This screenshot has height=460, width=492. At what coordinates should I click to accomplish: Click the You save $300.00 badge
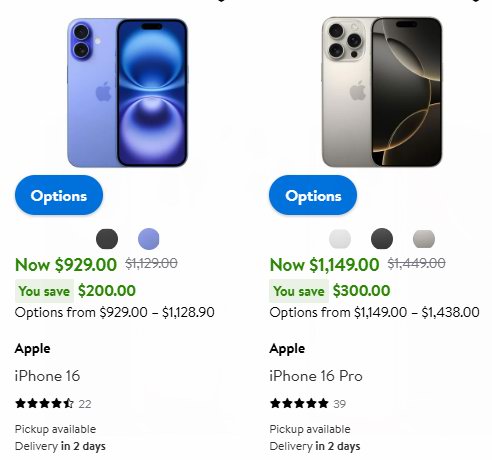pos(330,291)
